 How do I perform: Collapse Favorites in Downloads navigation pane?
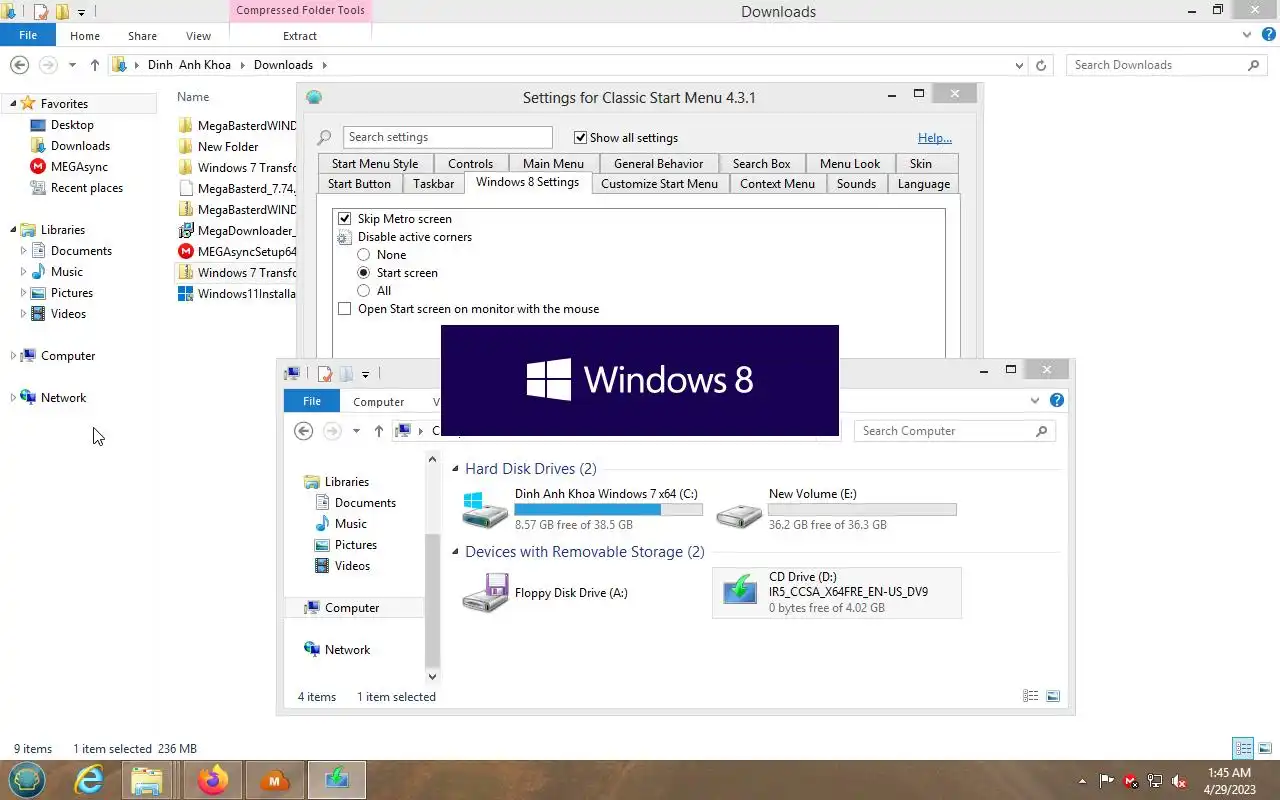(x=13, y=104)
